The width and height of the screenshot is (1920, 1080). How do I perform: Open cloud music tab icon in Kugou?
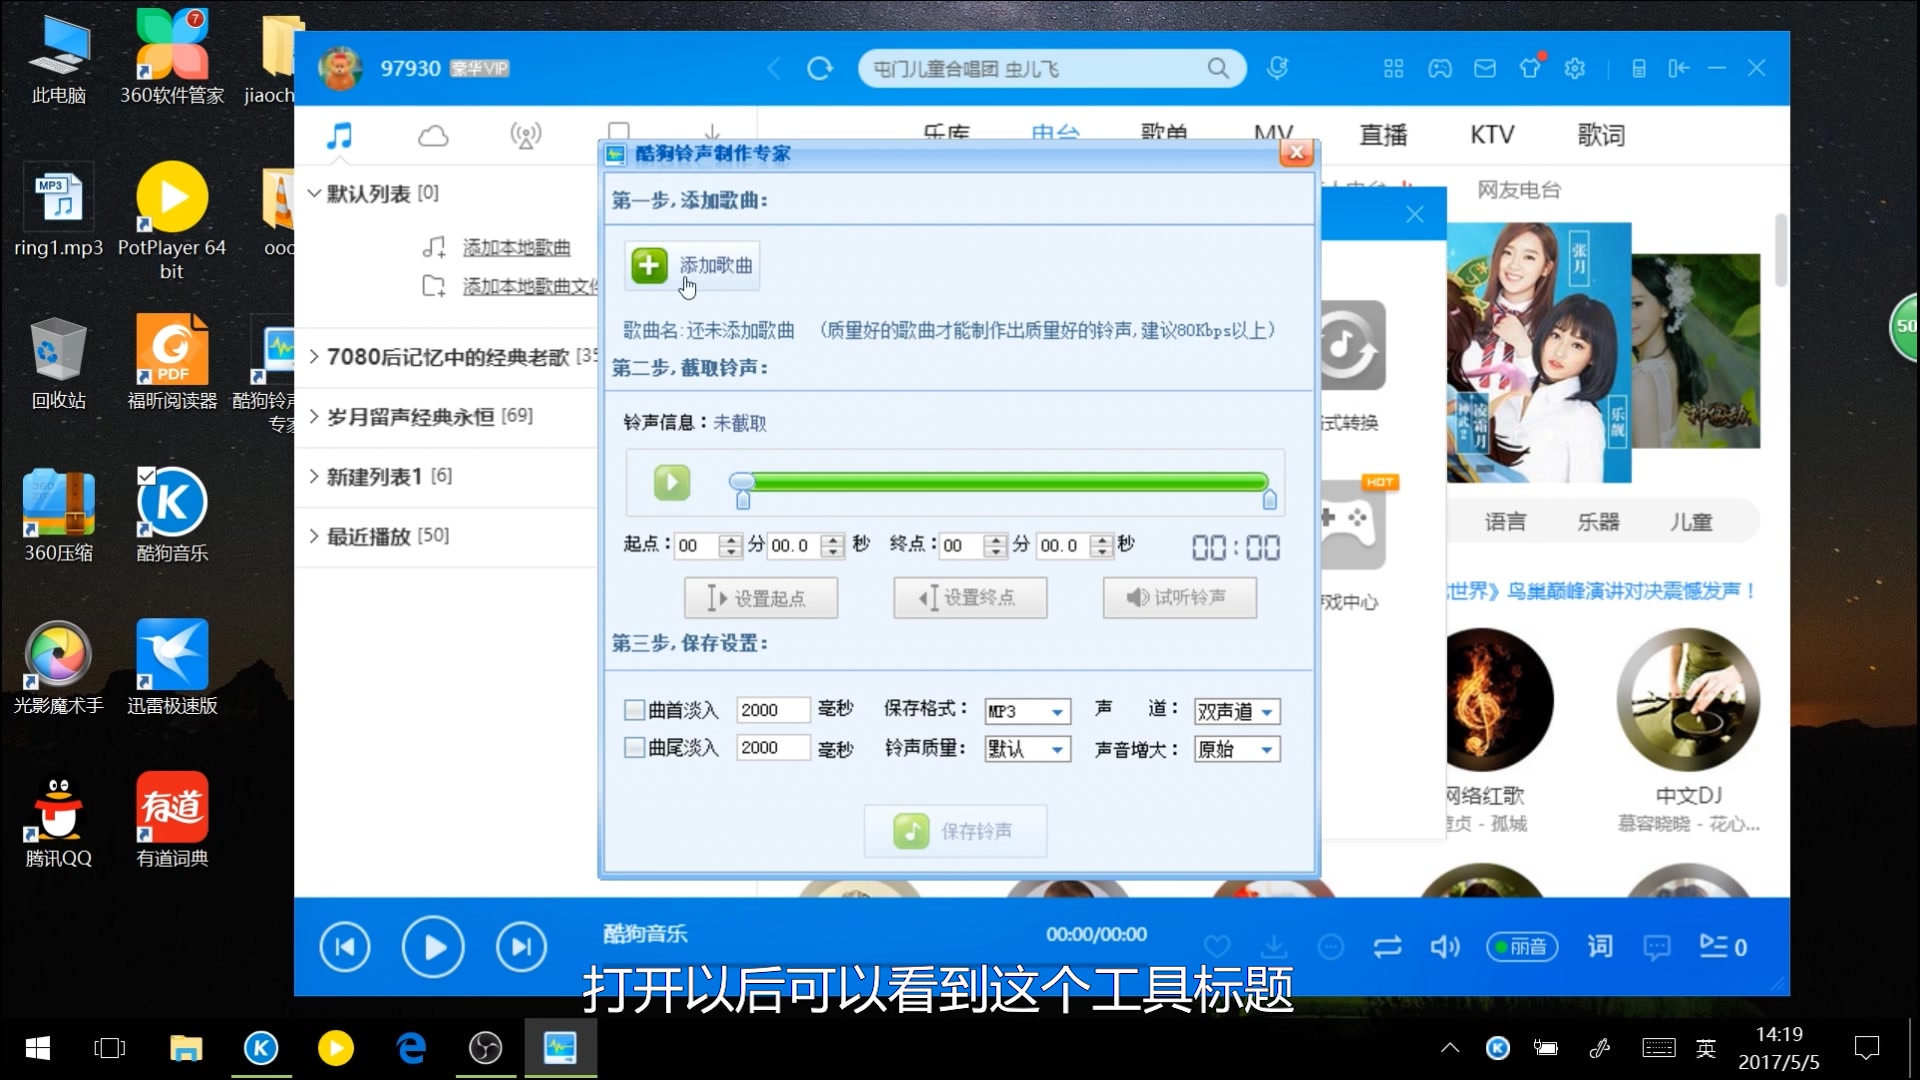(x=433, y=136)
